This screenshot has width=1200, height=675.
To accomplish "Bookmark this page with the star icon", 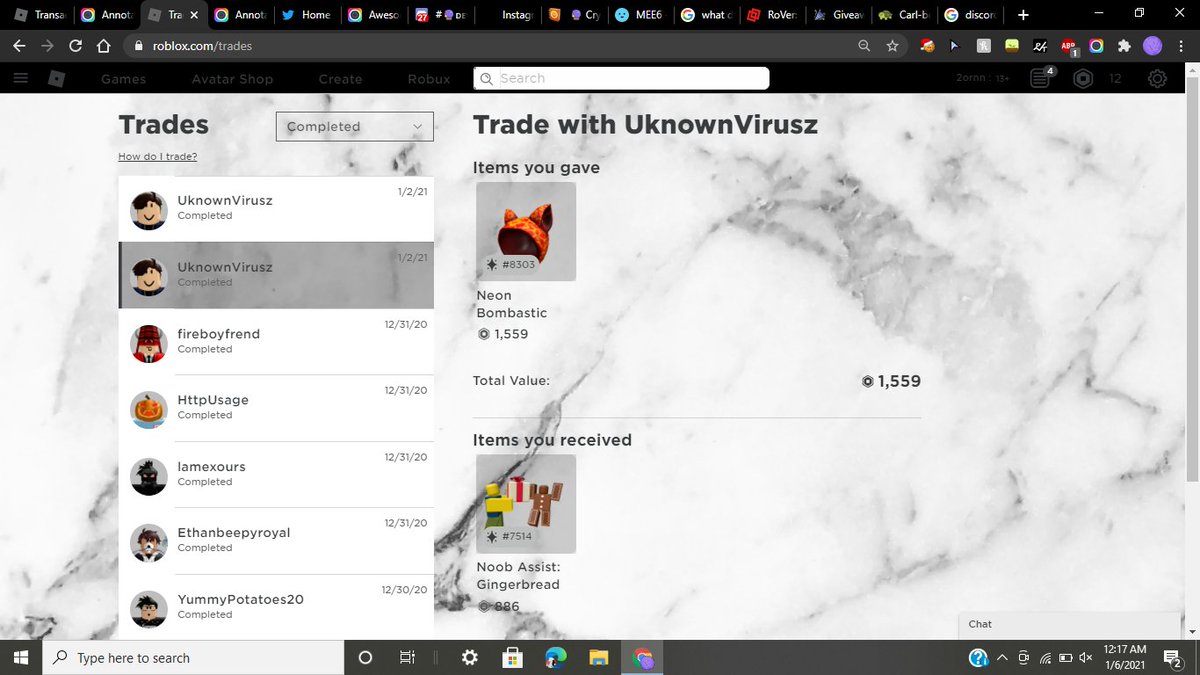I will (893, 46).
